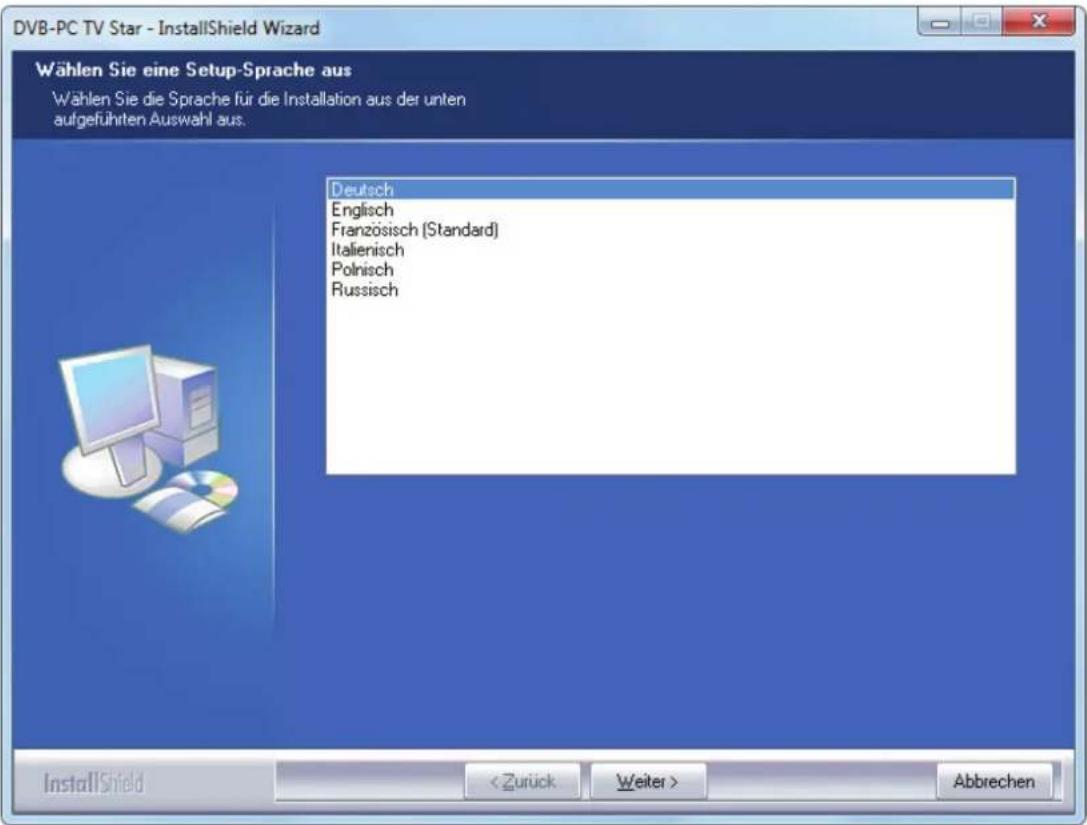Click the Weiter button to continue

(648, 781)
